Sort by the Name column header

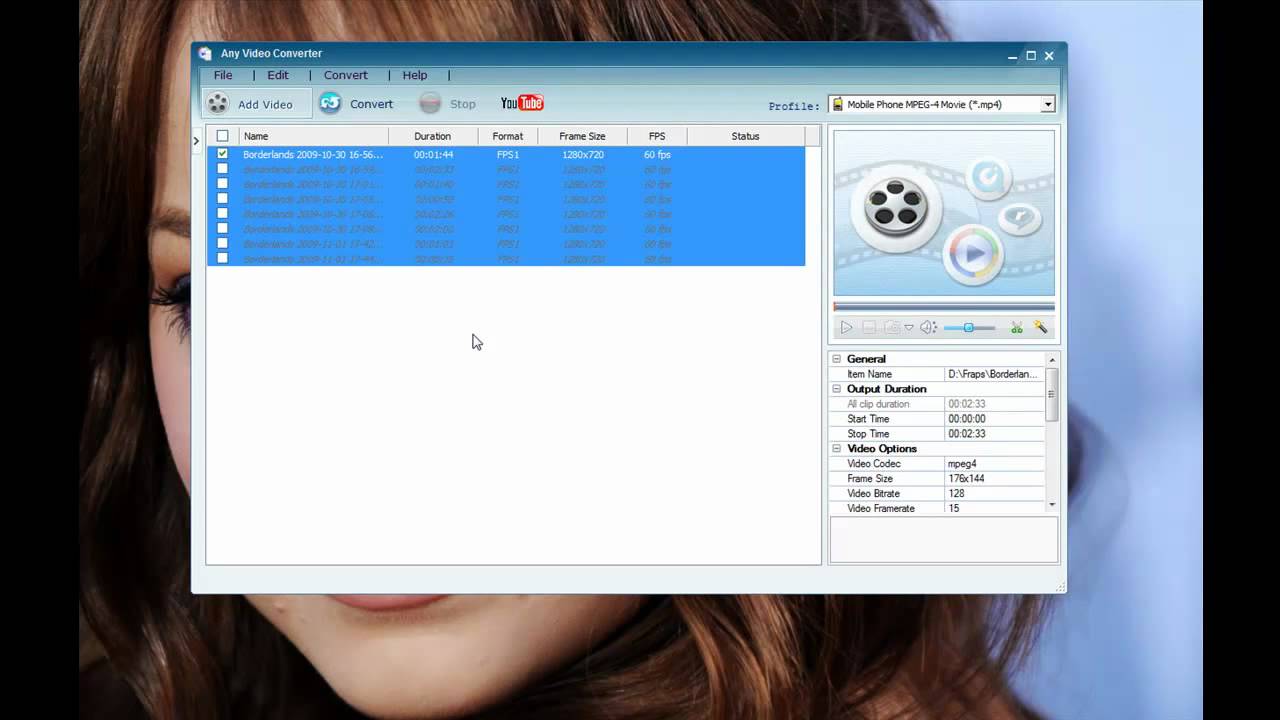point(313,136)
